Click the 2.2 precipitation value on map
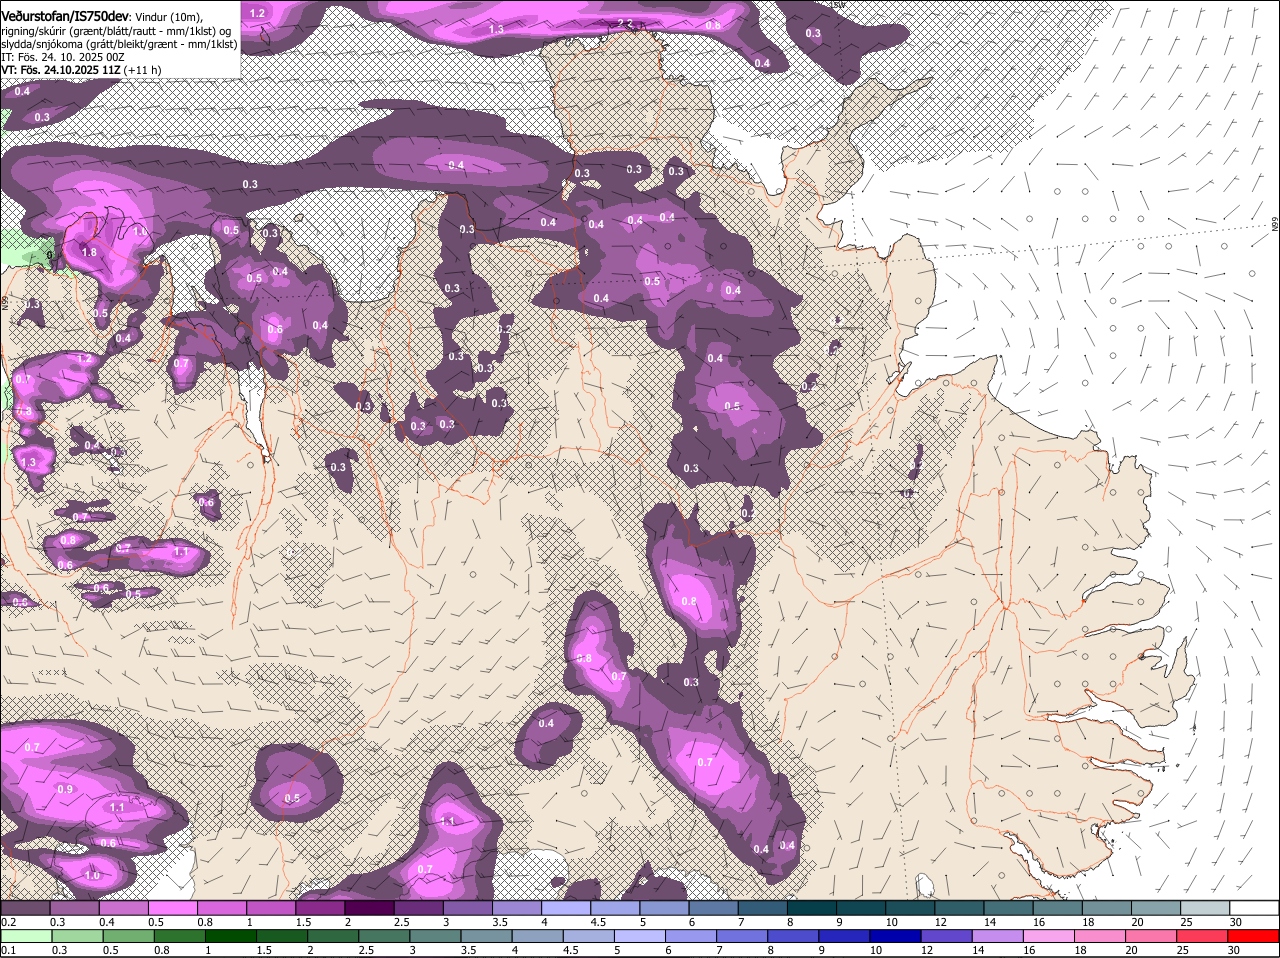 pos(626,22)
